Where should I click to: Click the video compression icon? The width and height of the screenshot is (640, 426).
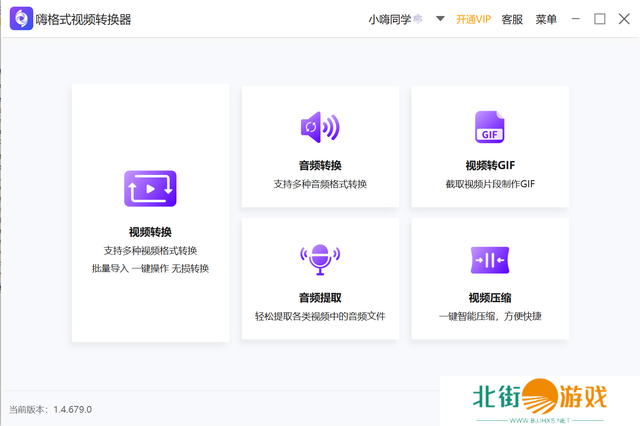[490, 259]
